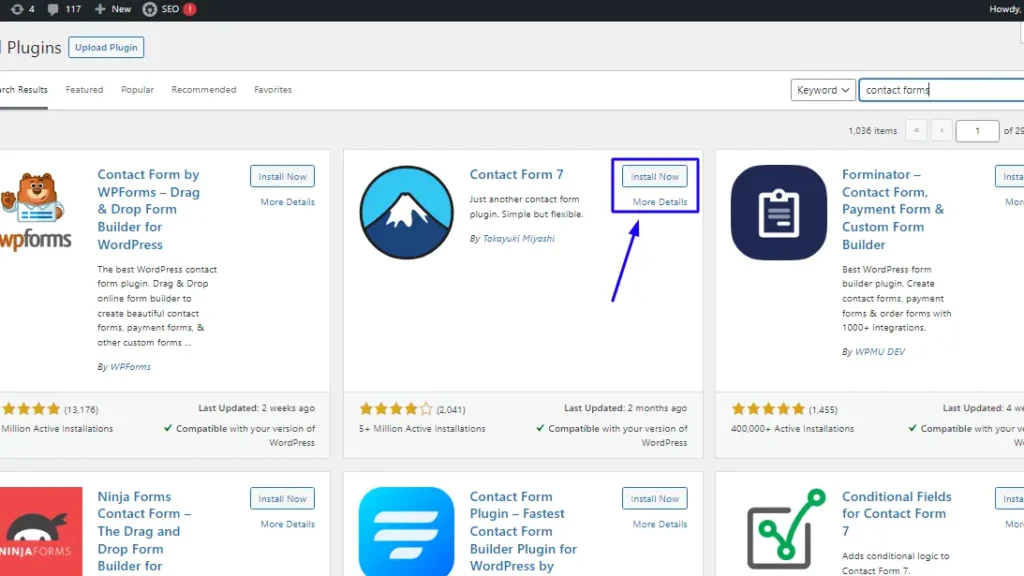Click Contact Form 7 'Last Updated: 2 months ago'
Screen dimensions: 1024x576
coord(626,408)
